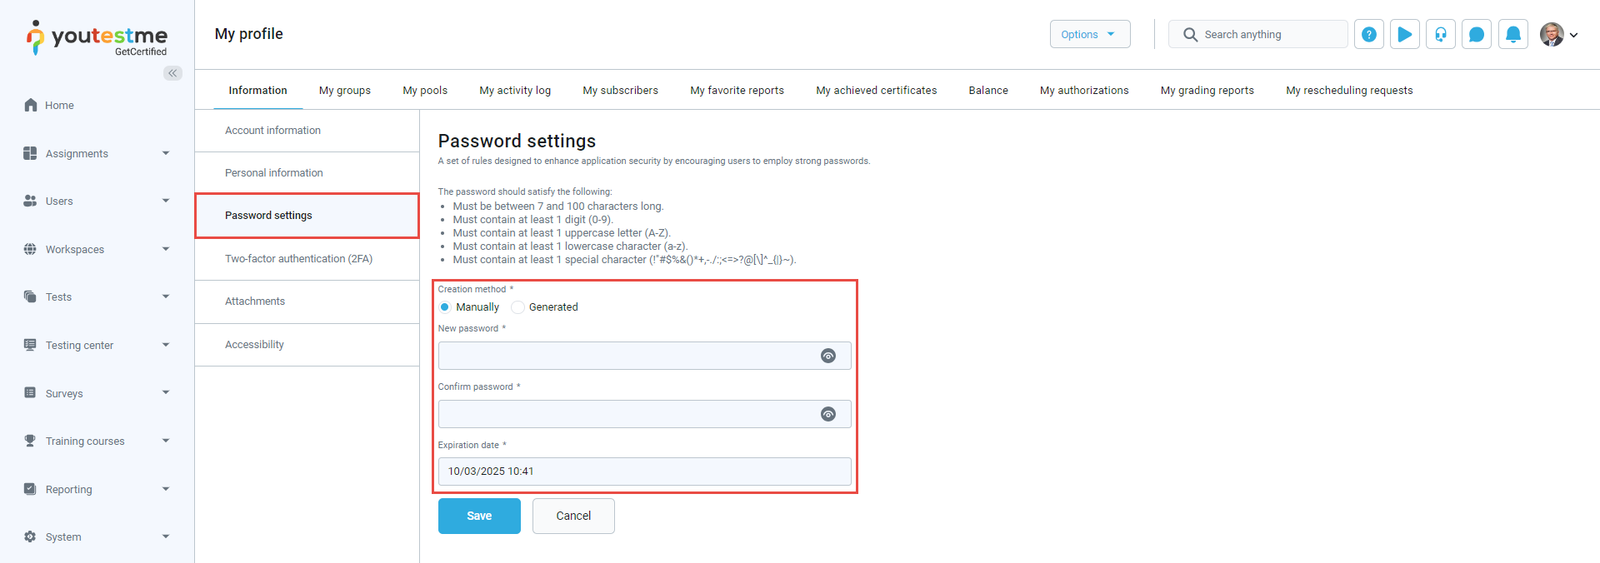
Task: Reveal the Confirm password text
Action: [x=828, y=414]
